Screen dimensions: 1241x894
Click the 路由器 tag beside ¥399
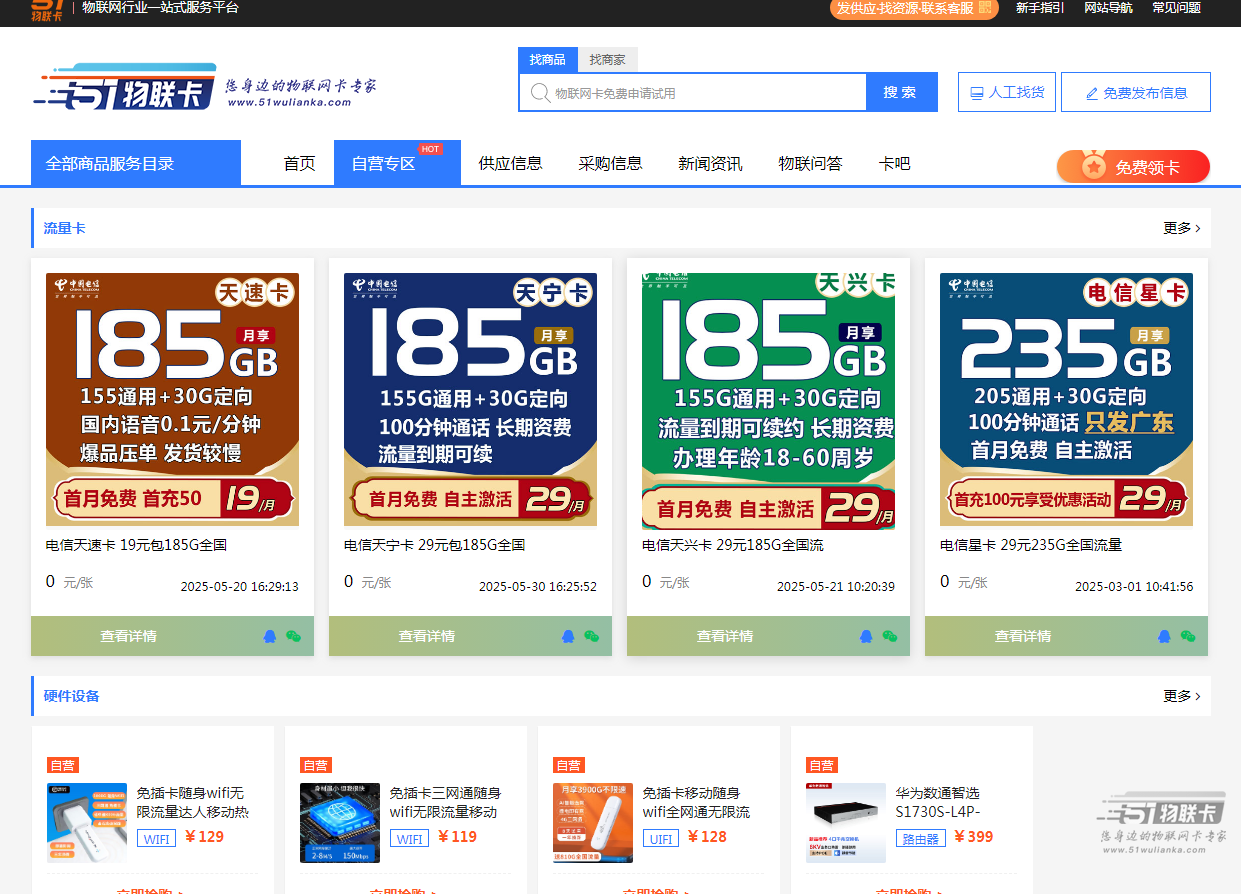(x=920, y=839)
